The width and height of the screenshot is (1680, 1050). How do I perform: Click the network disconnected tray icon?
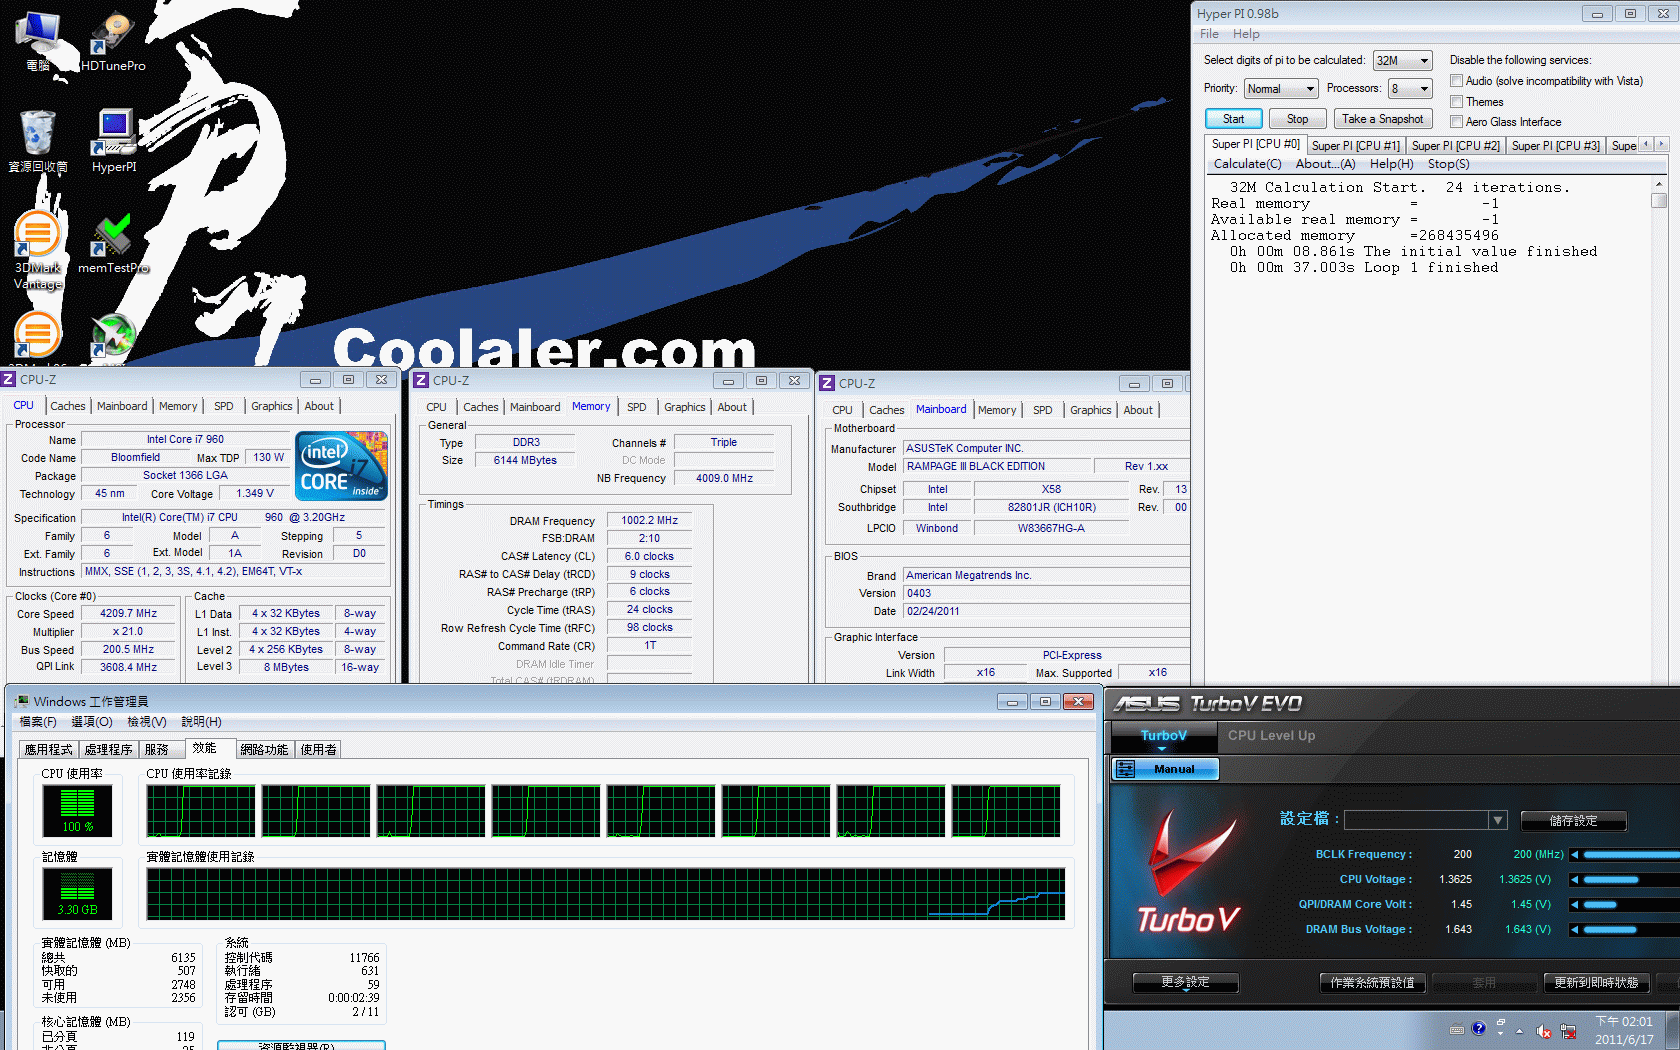coord(1568,1031)
